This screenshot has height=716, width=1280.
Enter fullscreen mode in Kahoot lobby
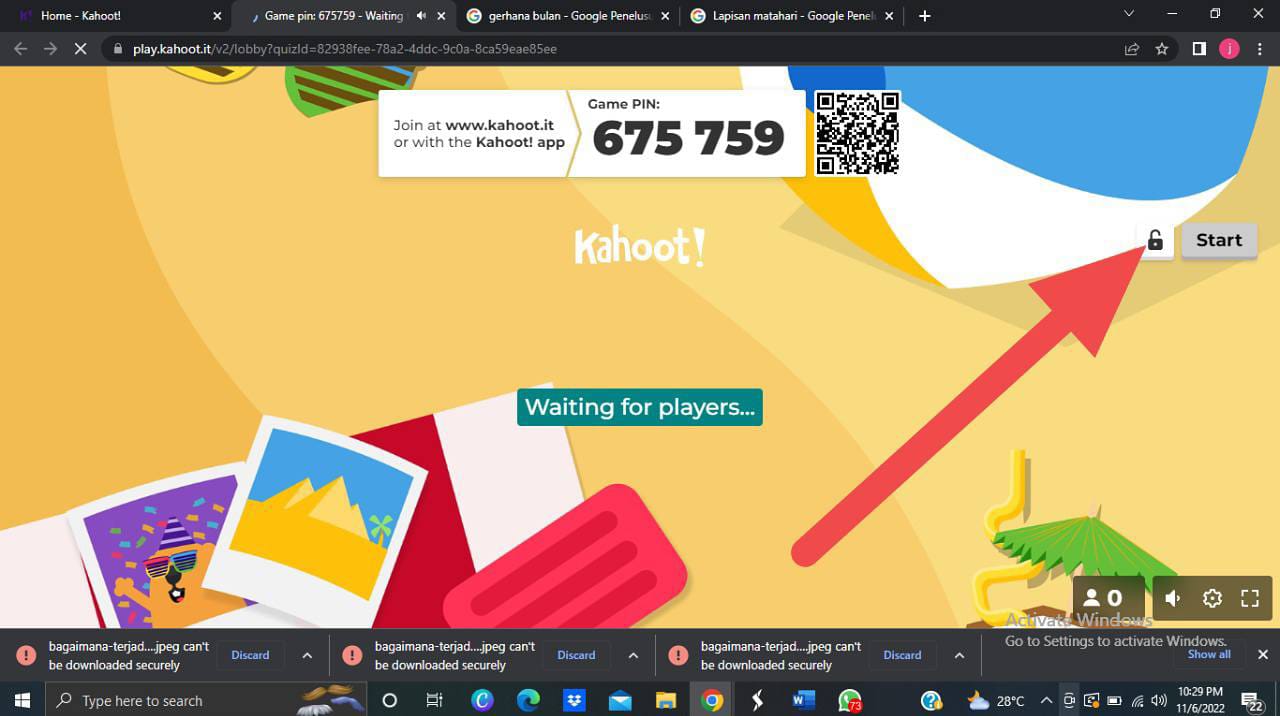click(1249, 598)
